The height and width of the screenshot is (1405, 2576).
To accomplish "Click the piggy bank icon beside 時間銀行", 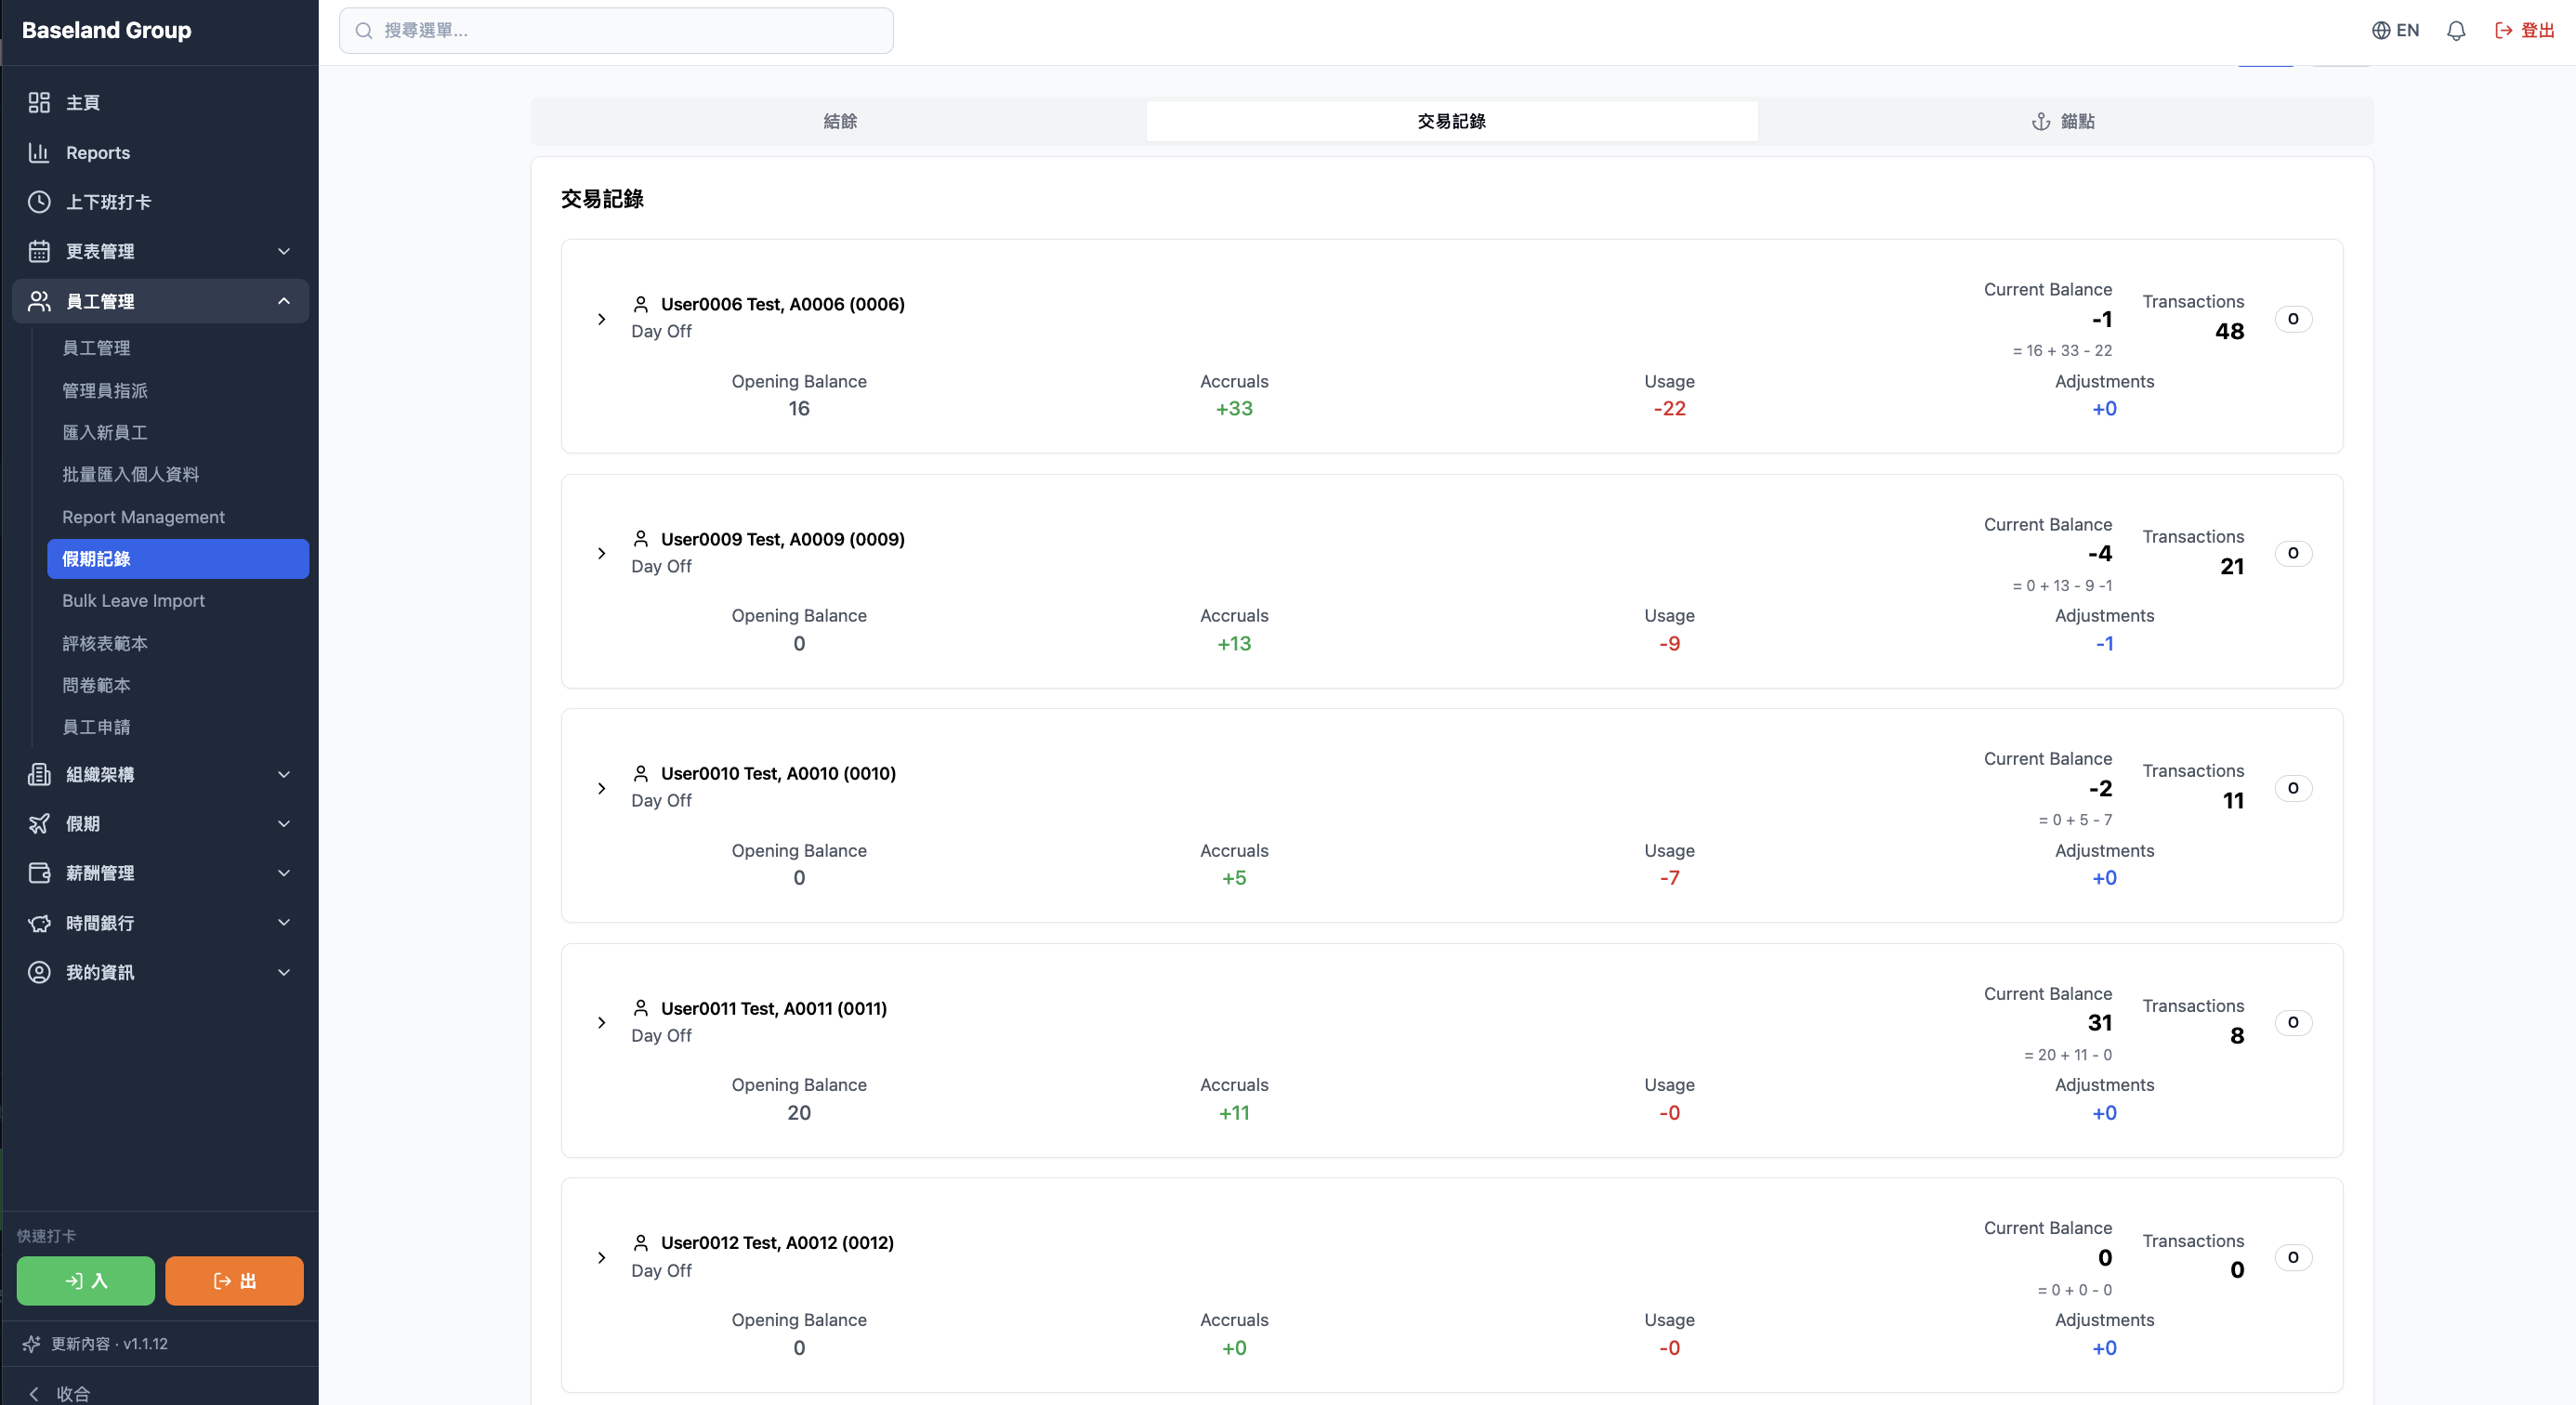I will pyautogui.click(x=39, y=922).
